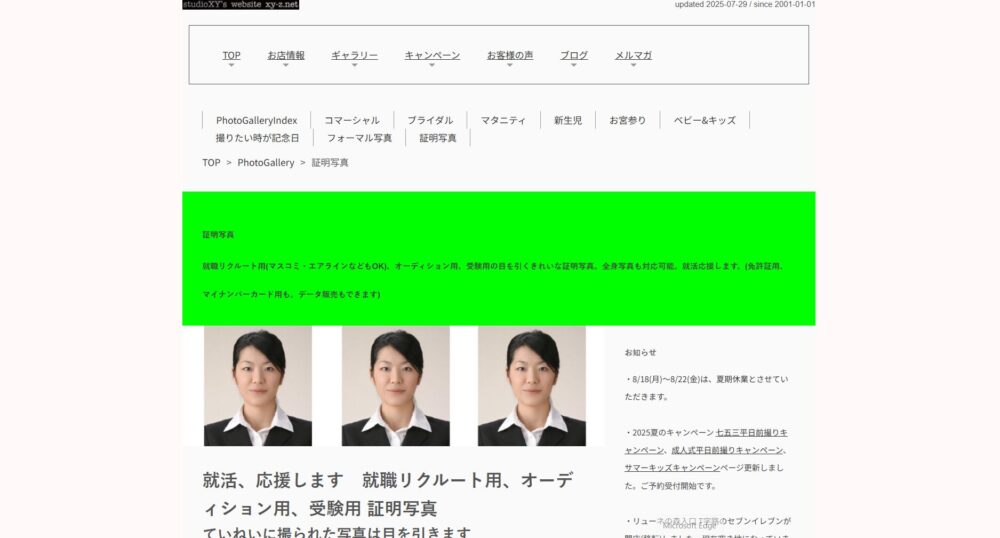Click the leftmost ID portrait photo
The width and height of the screenshot is (1000, 538).
tap(258, 386)
